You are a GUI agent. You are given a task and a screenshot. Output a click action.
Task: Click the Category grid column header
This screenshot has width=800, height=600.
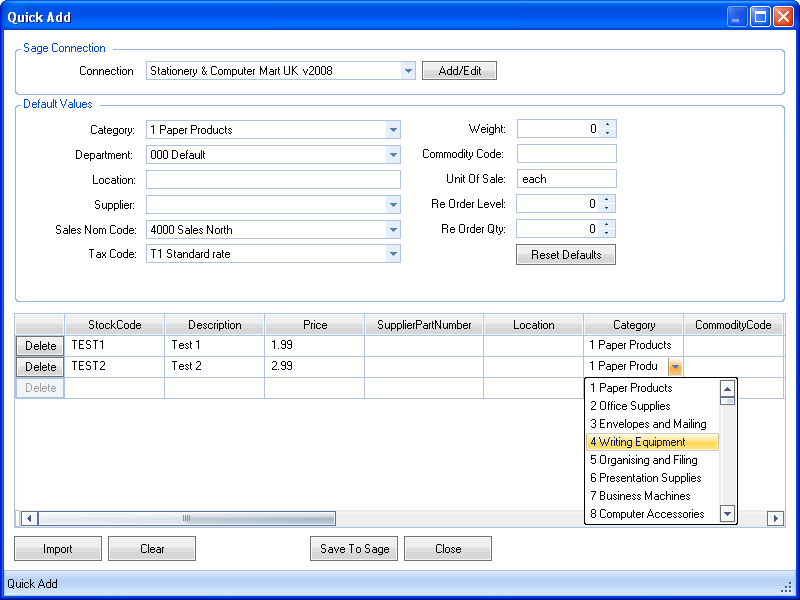point(634,325)
